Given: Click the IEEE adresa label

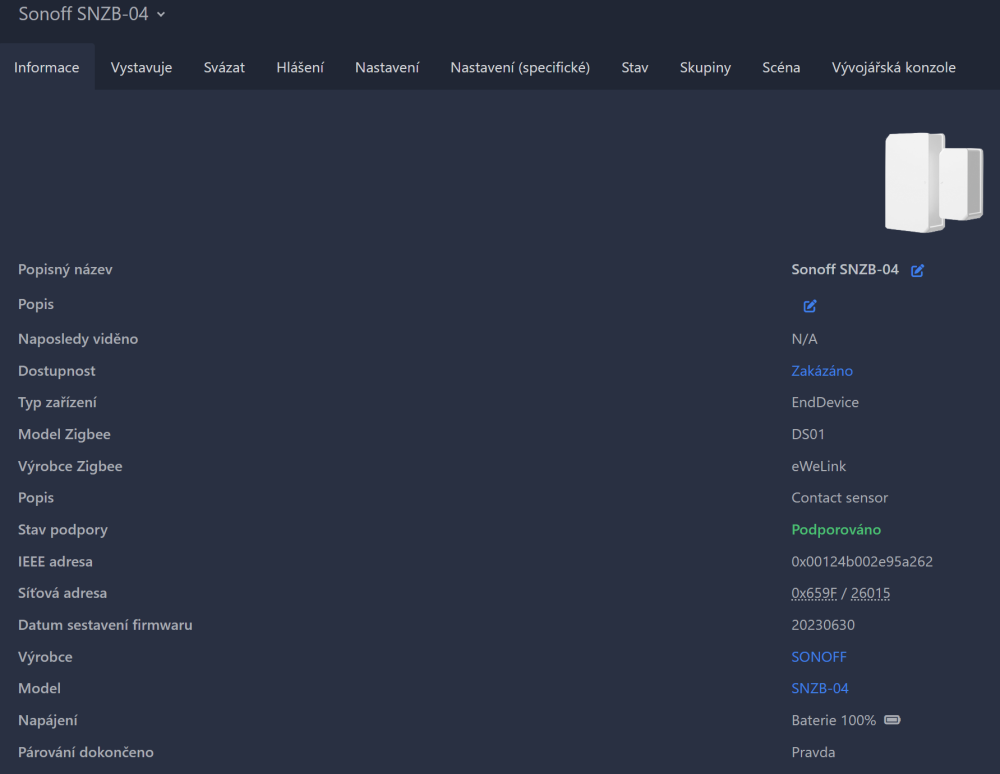Looking at the screenshot, I should (55, 561).
